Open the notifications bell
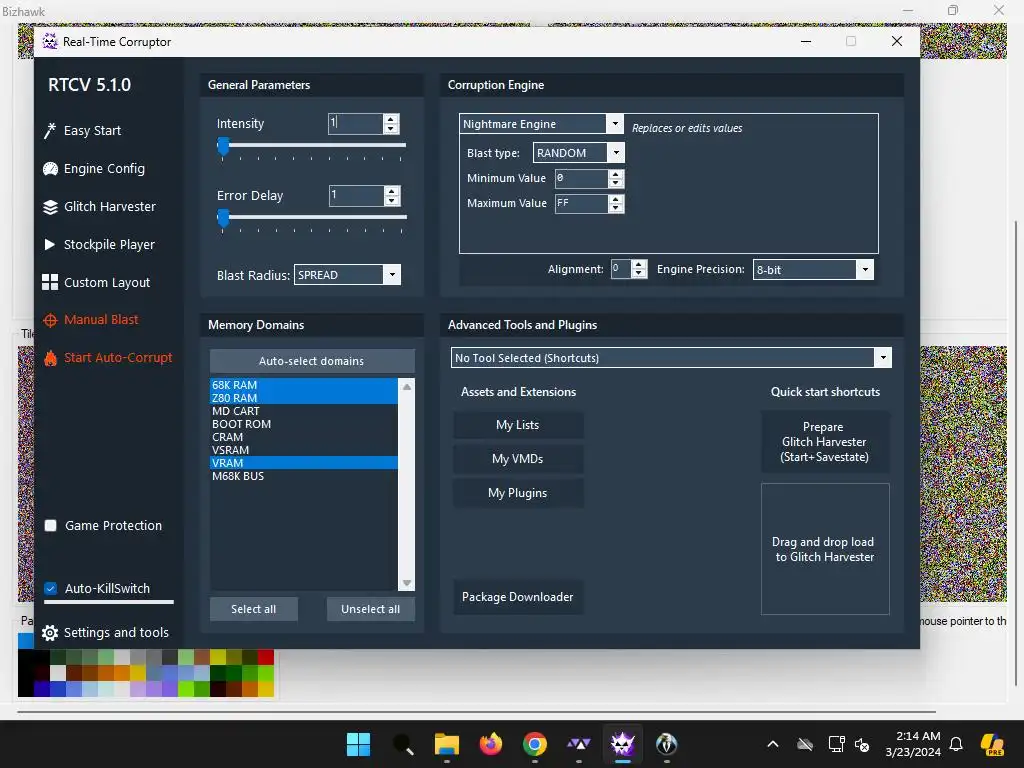Screen dimensions: 1024x768 pos(956,744)
